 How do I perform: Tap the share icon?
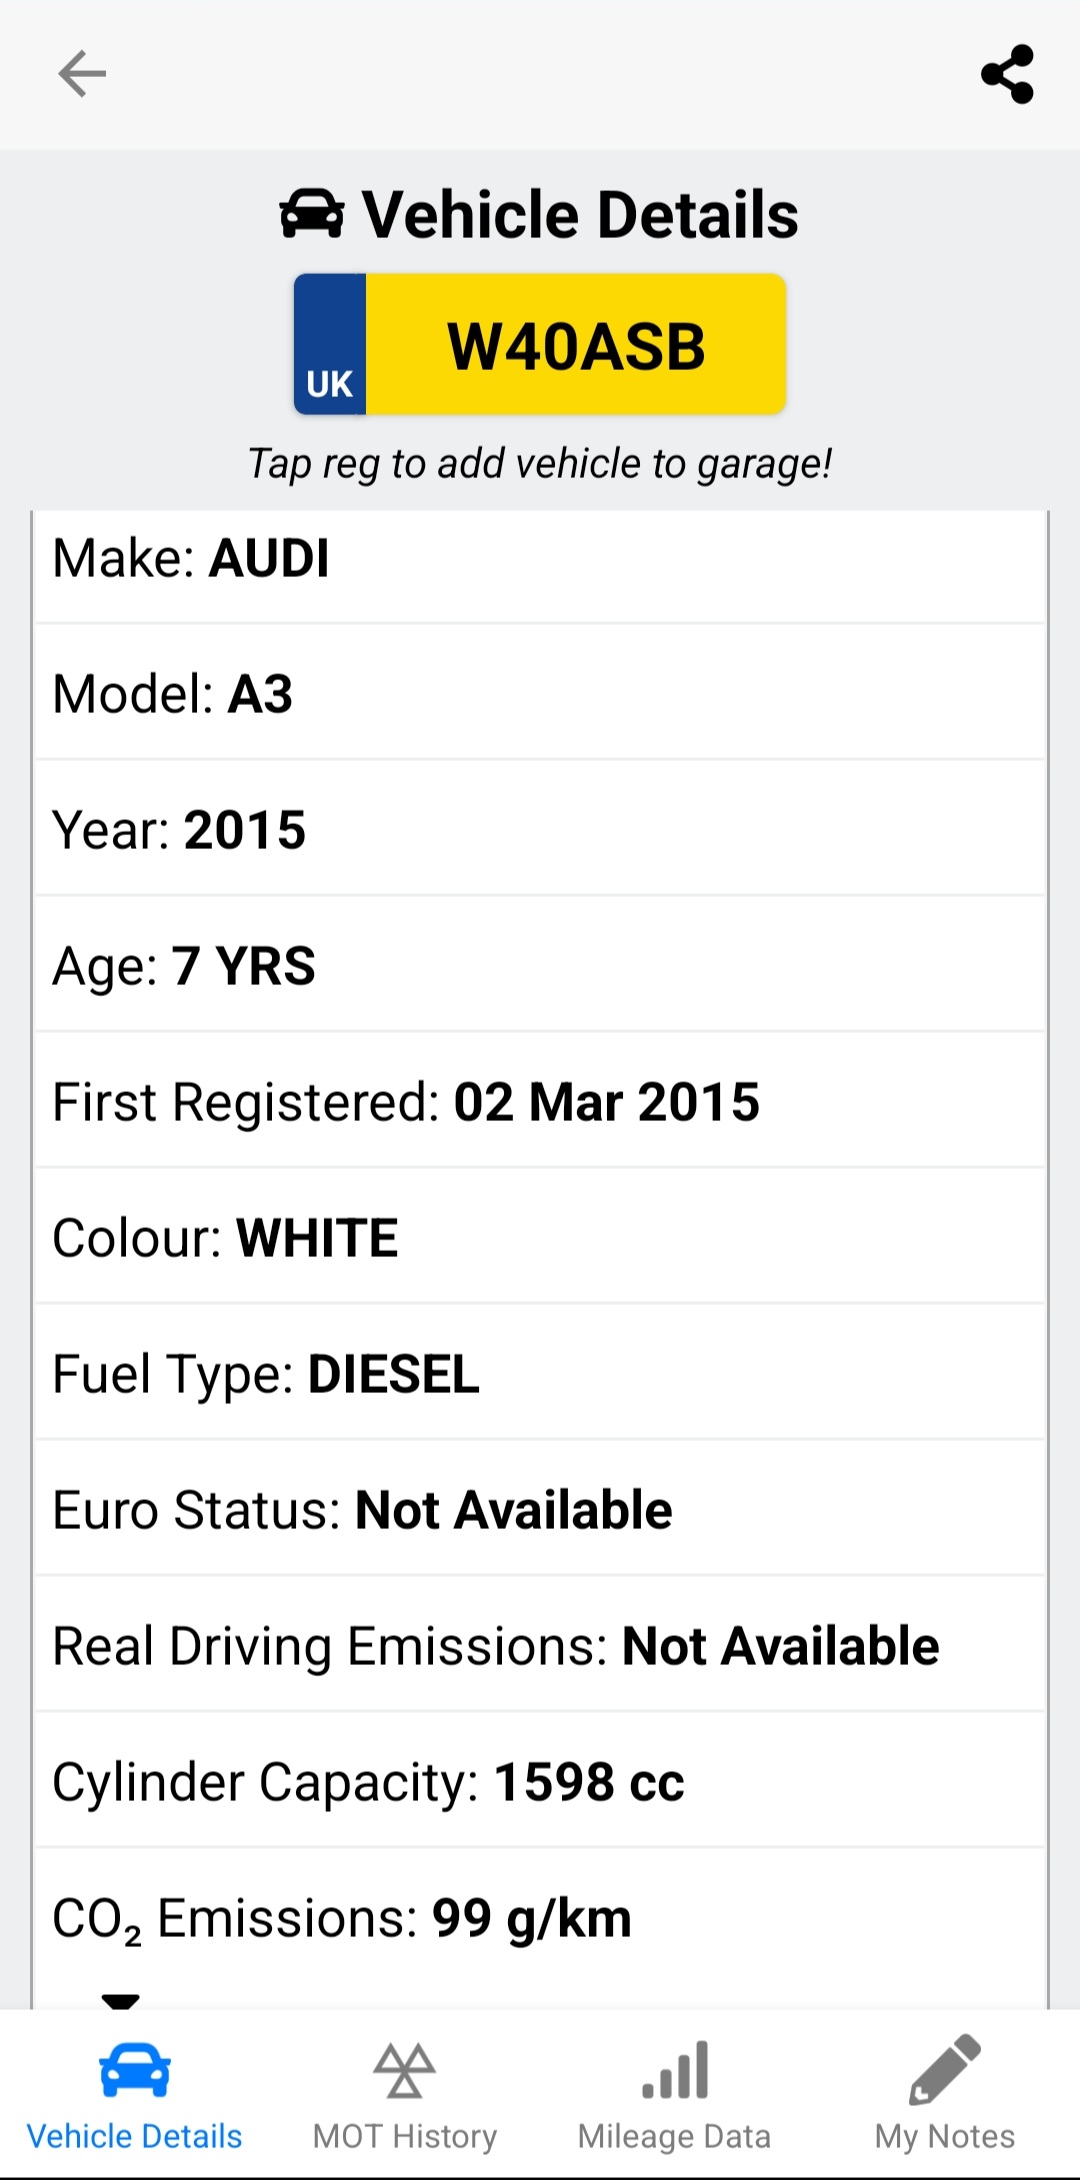click(x=1007, y=74)
